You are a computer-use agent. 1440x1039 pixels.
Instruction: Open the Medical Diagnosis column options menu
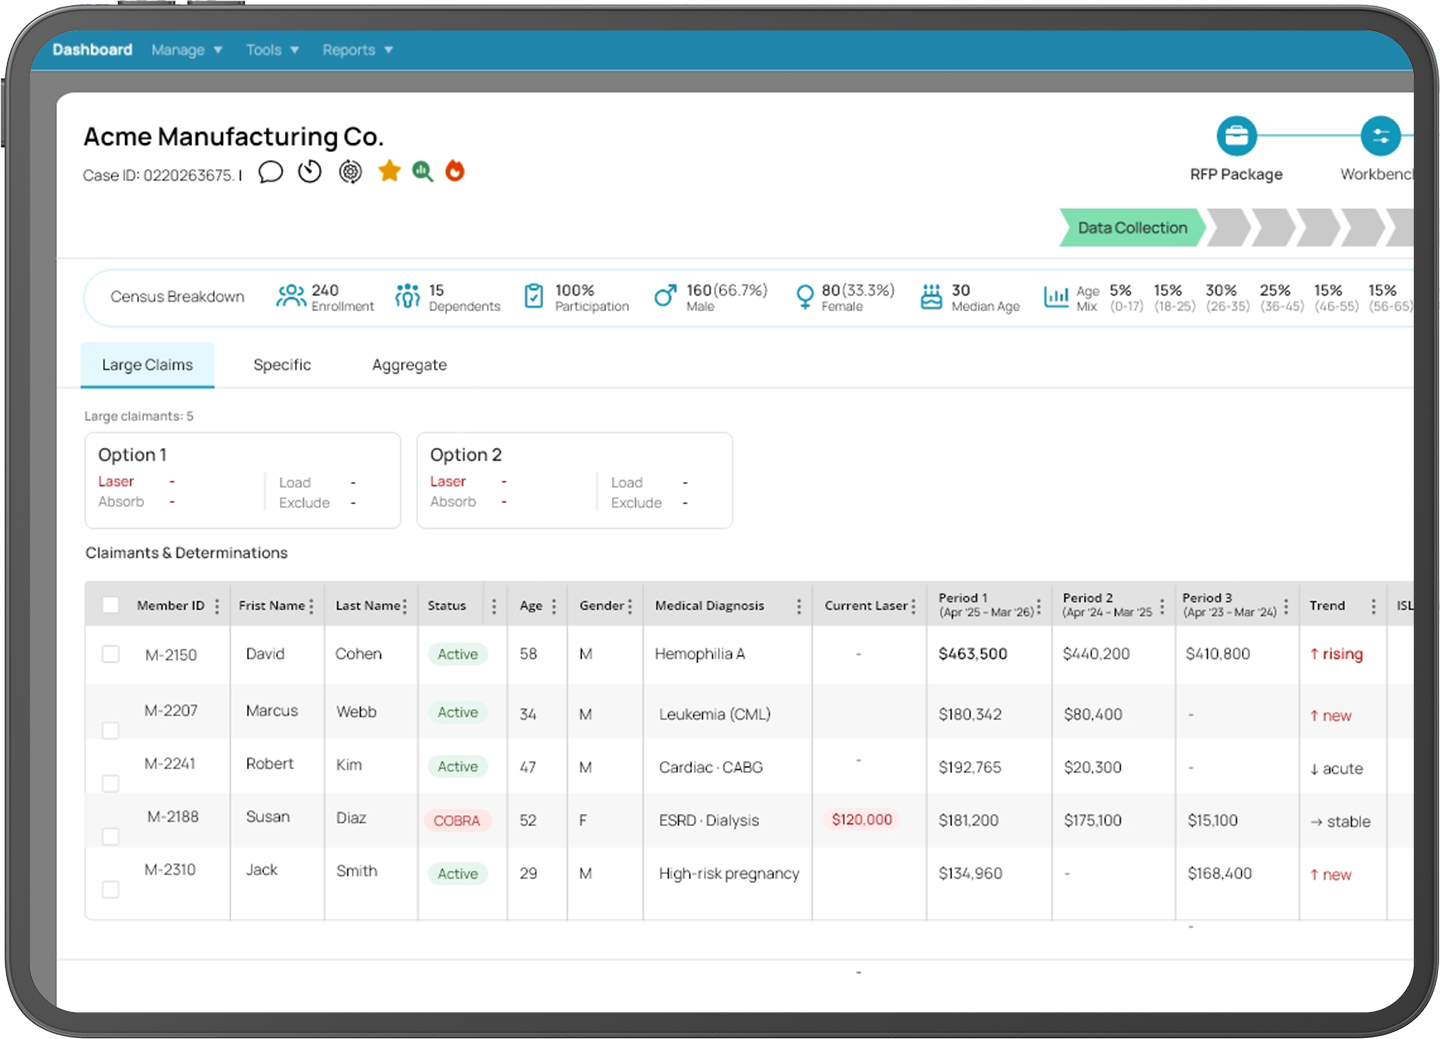point(799,606)
